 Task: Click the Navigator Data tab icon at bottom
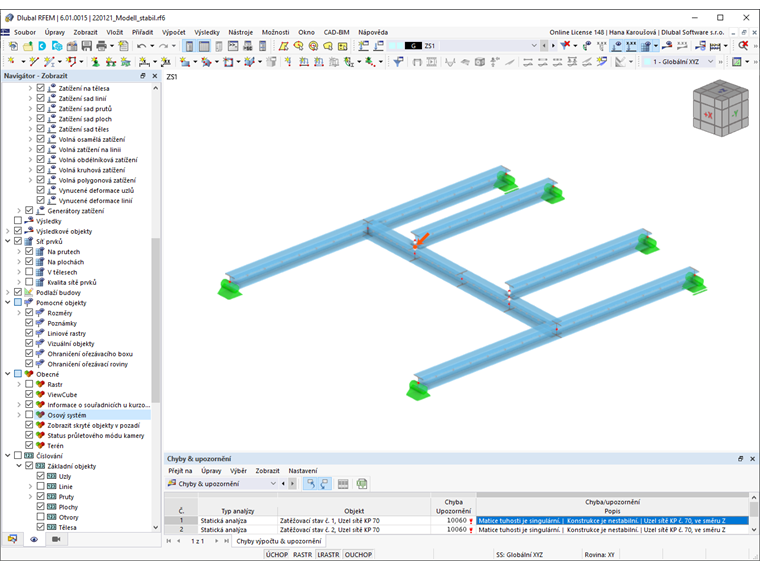pyautogui.click(x=12, y=539)
